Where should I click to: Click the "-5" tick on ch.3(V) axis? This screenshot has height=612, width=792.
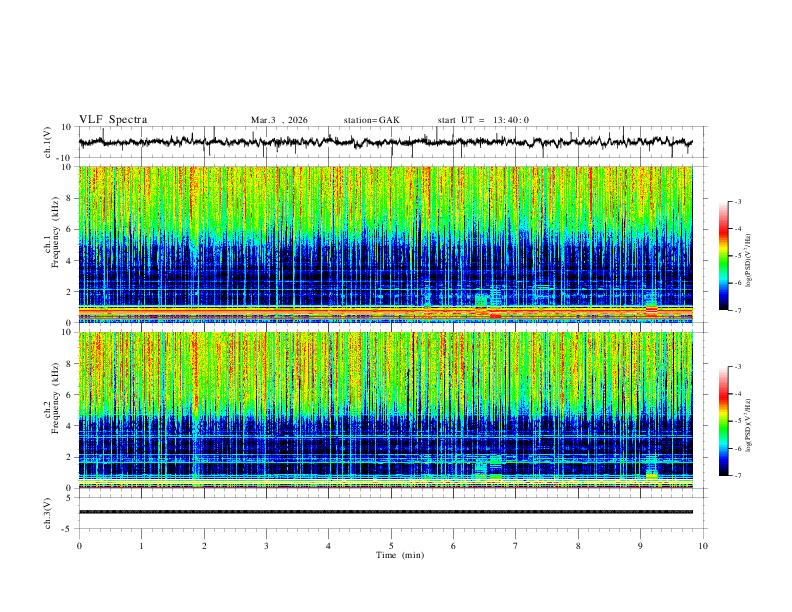pos(68,529)
